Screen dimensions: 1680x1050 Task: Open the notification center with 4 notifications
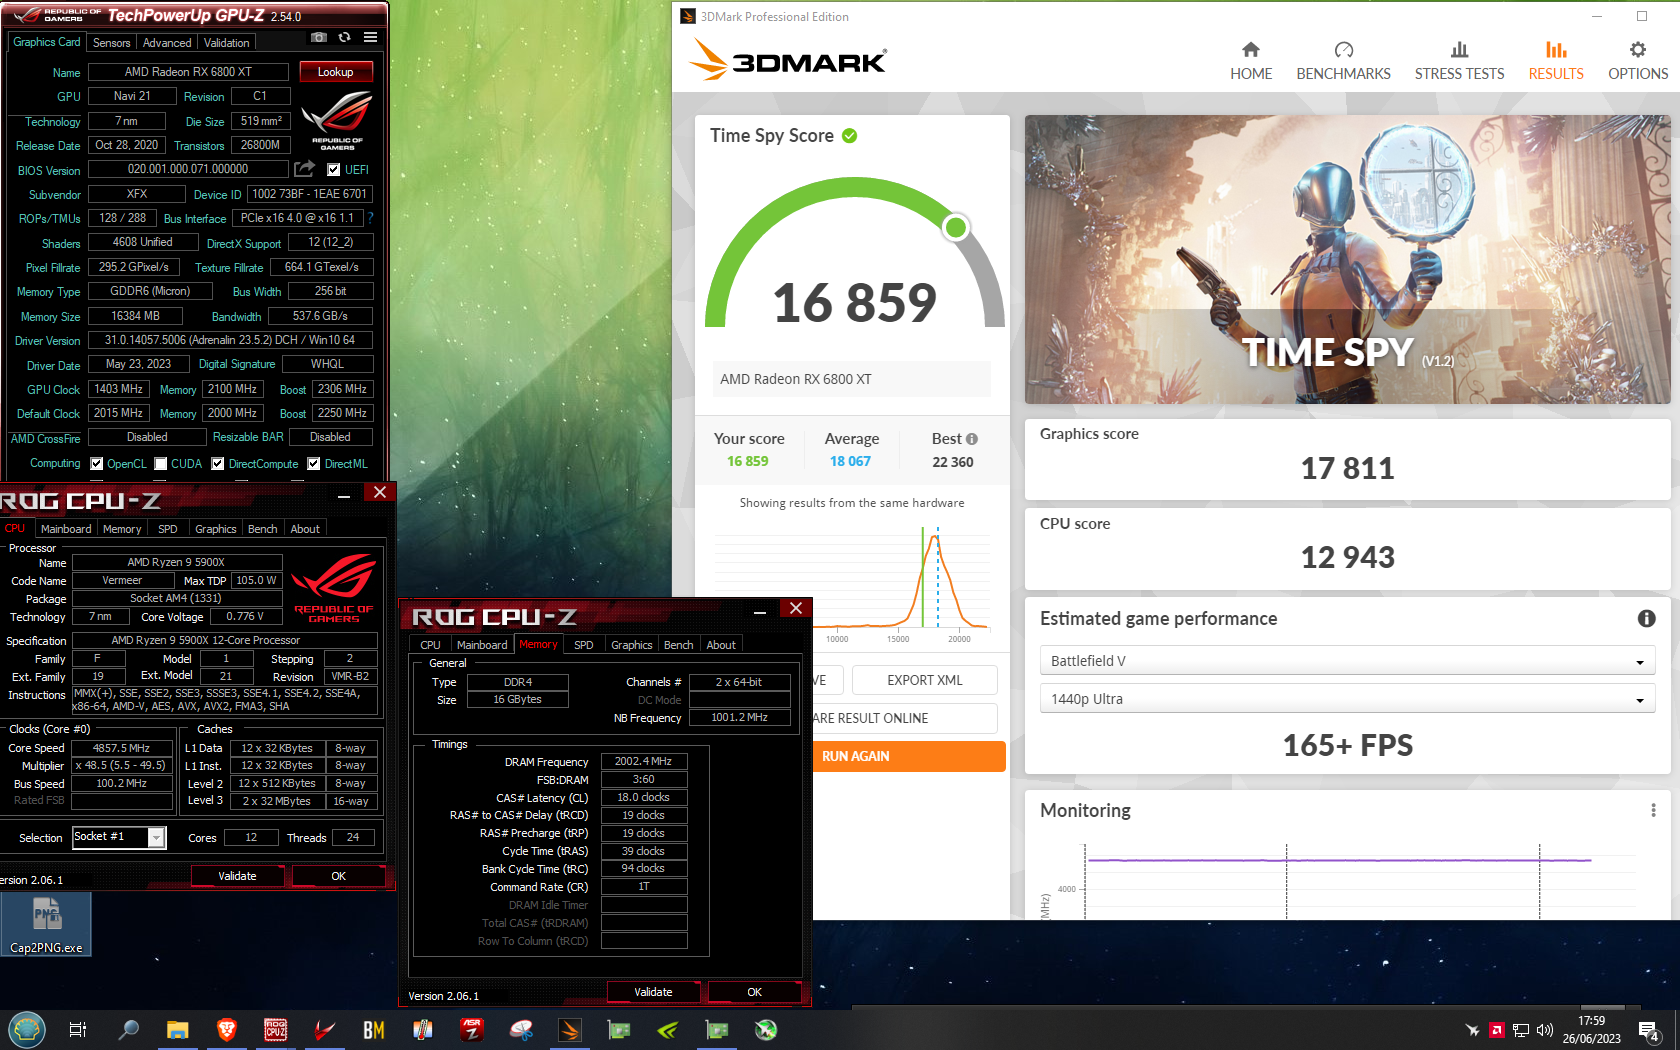click(1650, 1031)
